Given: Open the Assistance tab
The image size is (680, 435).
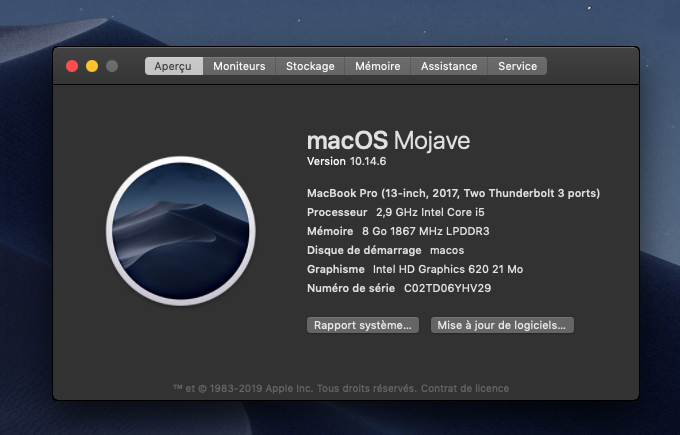Looking at the screenshot, I should [449, 66].
